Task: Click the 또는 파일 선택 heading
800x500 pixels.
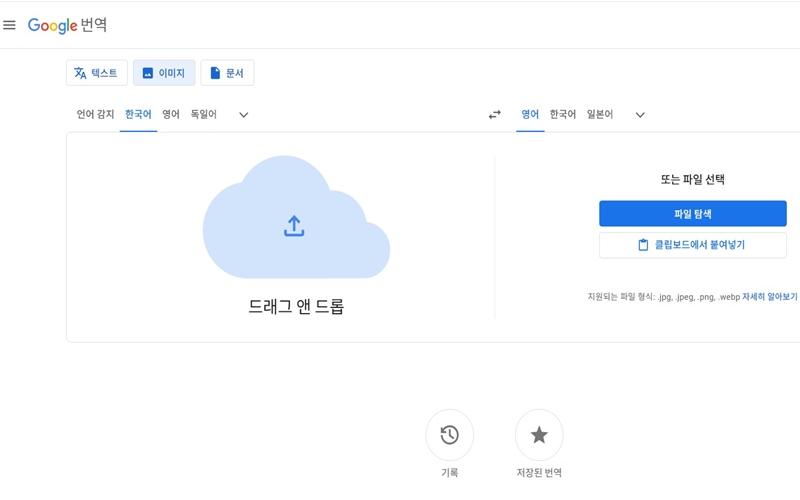Action: click(x=692, y=179)
